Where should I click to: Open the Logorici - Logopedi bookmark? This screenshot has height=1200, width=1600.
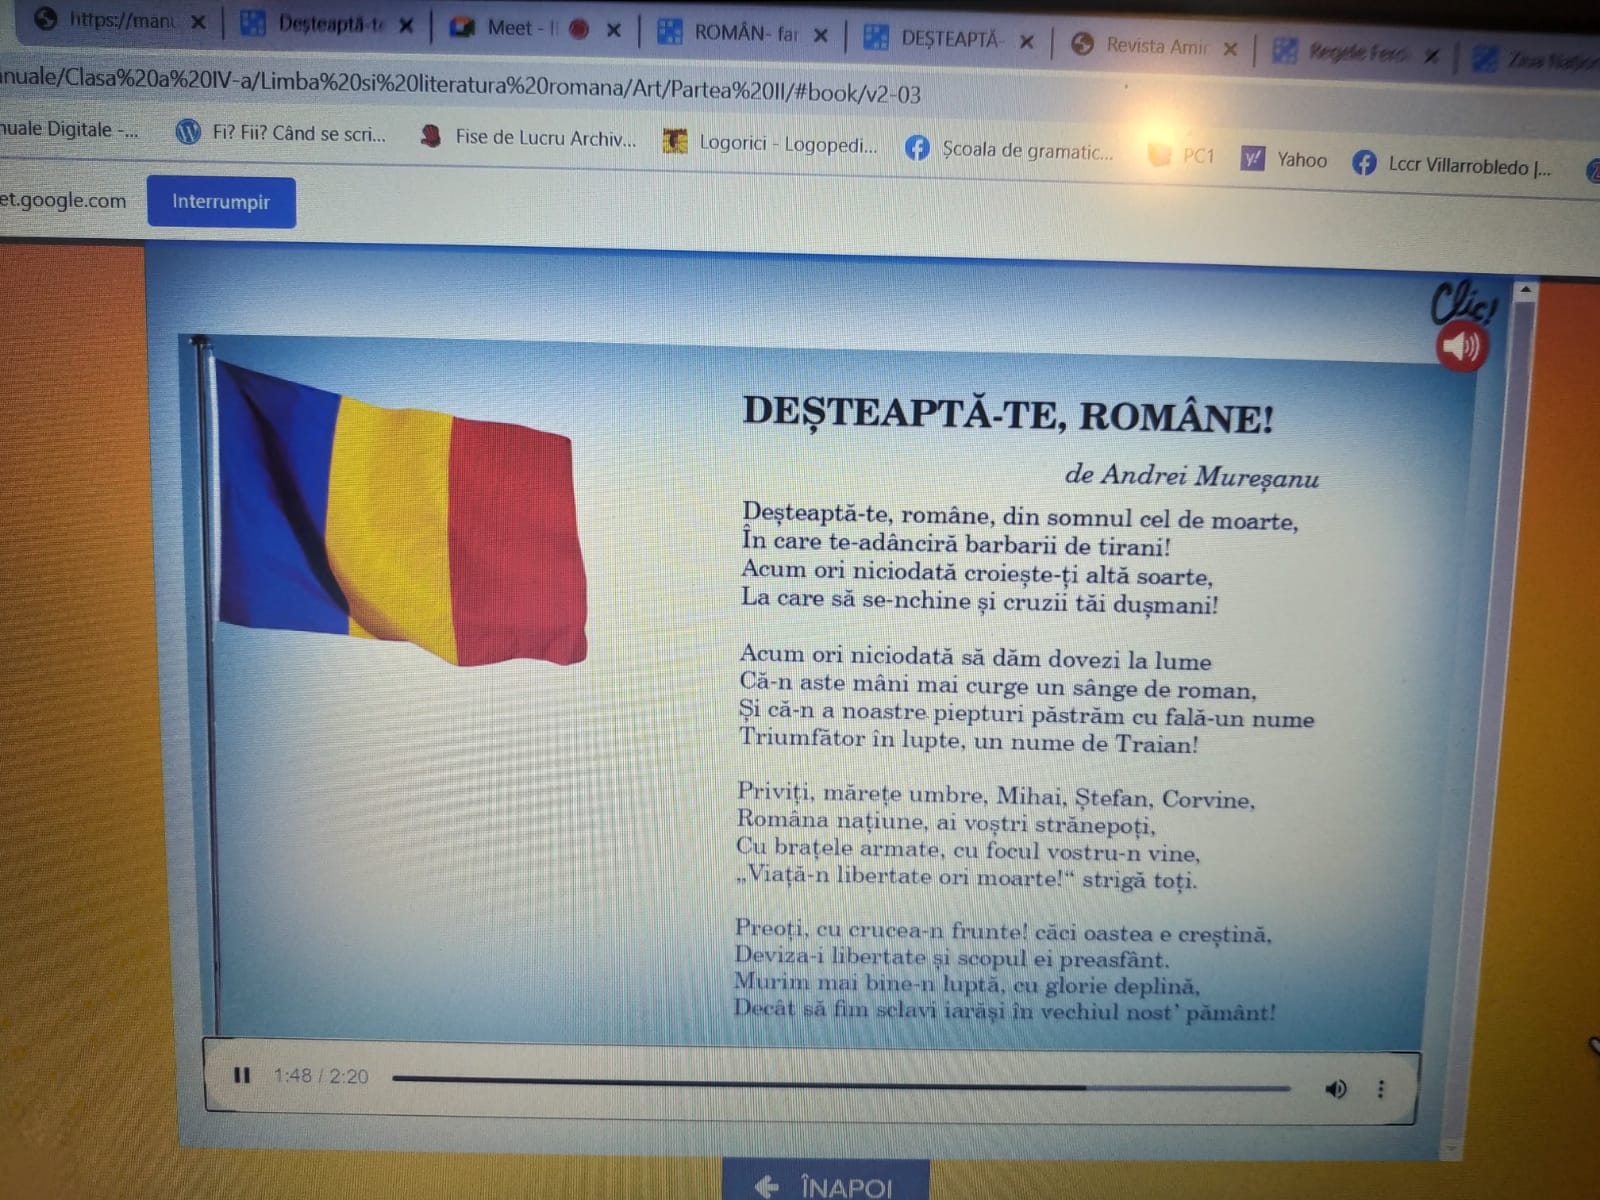(x=786, y=144)
